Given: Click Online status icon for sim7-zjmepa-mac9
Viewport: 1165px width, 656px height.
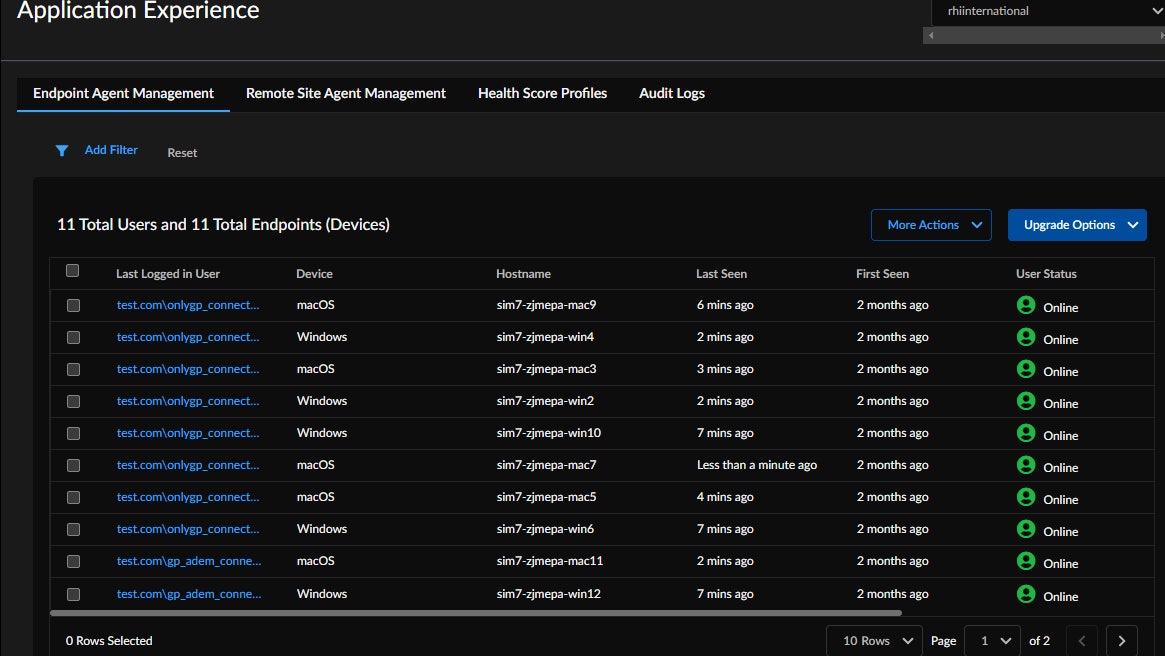Looking at the screenshot, I should [1025, 305].
